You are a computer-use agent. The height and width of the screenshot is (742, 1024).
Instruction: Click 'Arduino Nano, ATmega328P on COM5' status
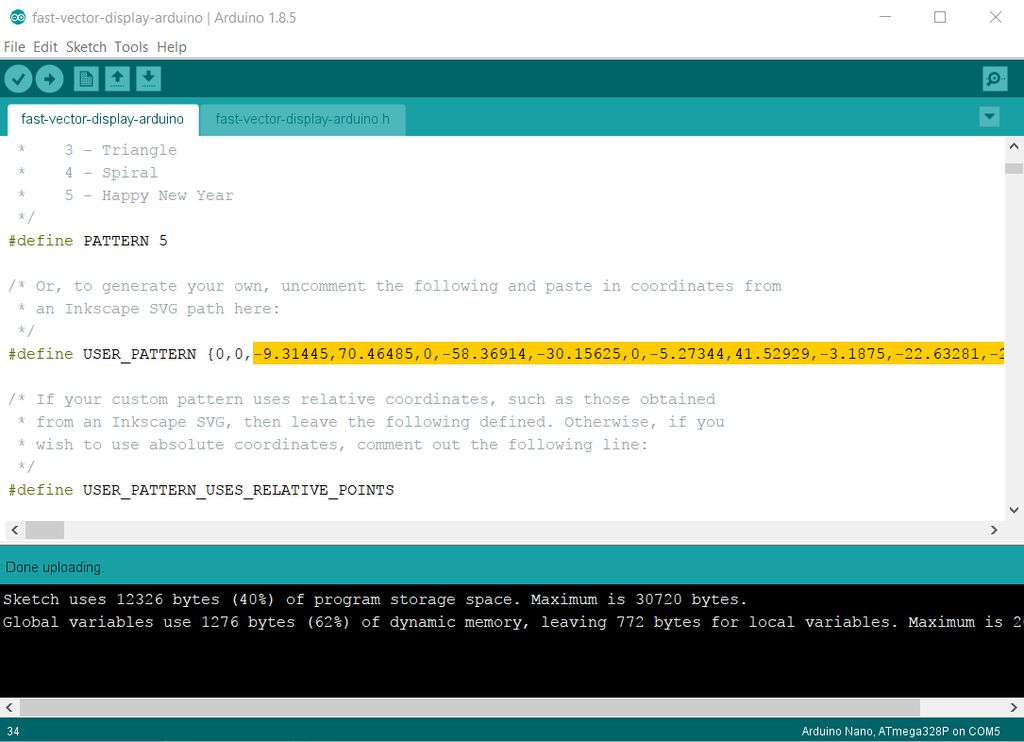pyautogui.click(x=901, y=732)
